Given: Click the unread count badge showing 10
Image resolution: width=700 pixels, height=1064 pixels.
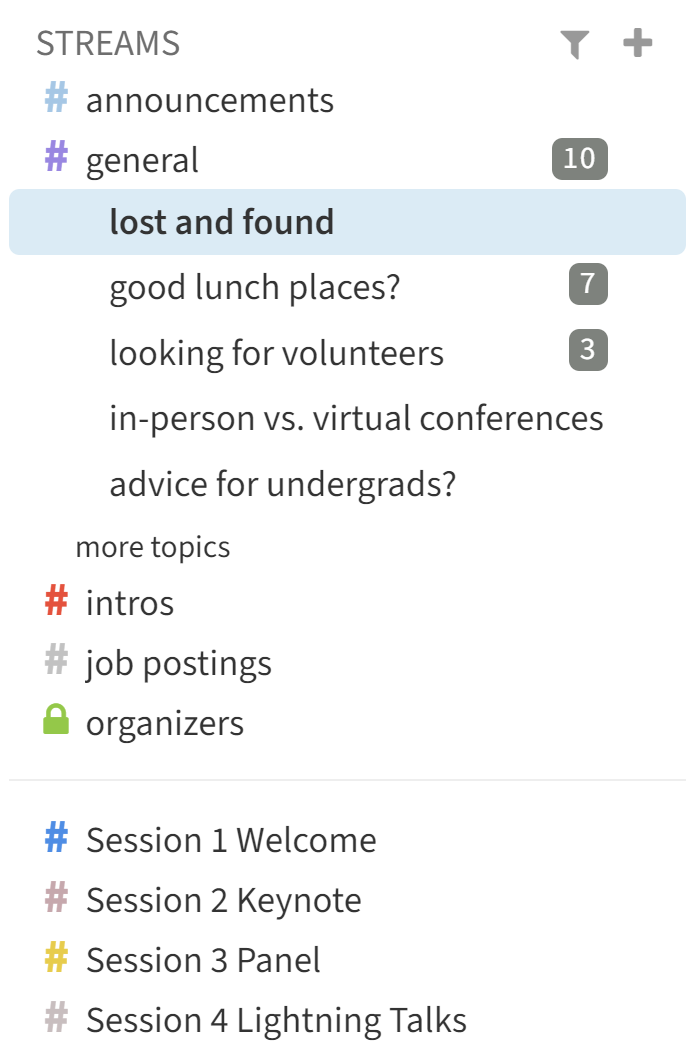Looking at the screenshot, I should click(x=579, y=159).
